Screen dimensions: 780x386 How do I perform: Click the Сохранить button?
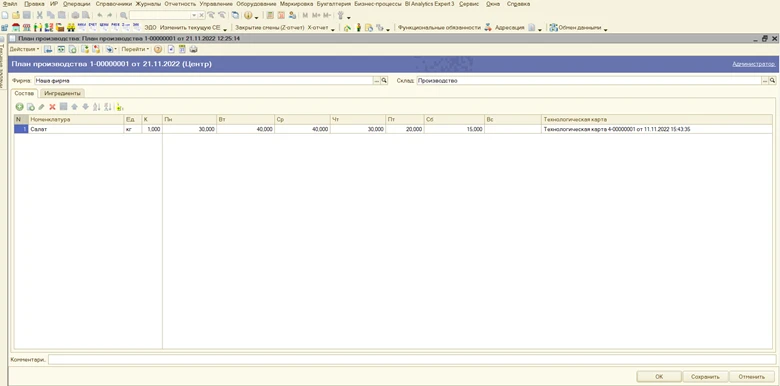click(x=705, y=377)
